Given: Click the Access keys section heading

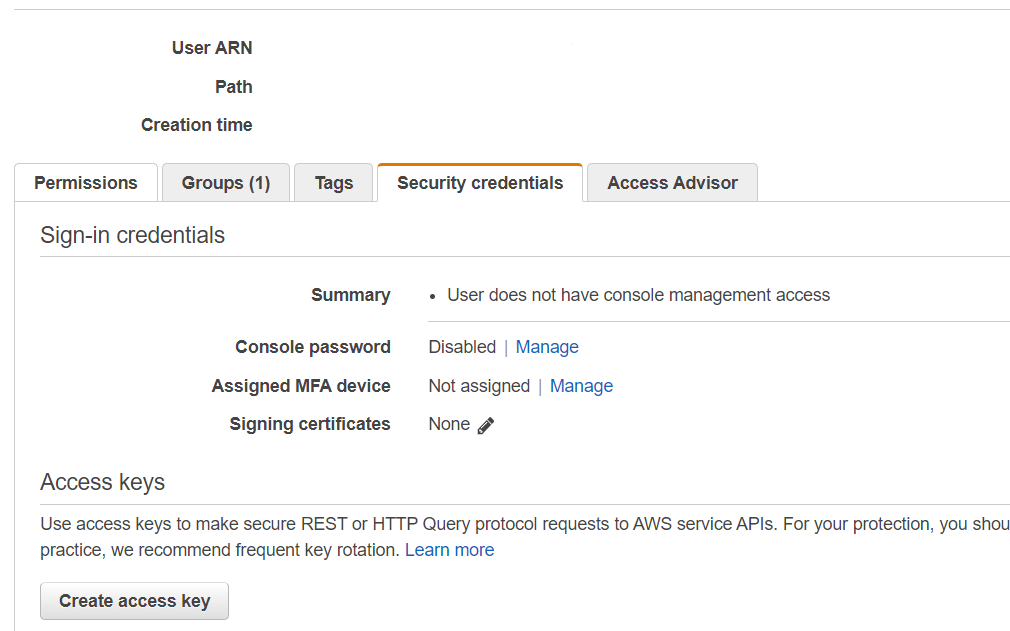Looking at the screenshot, I should click(103, 482).
